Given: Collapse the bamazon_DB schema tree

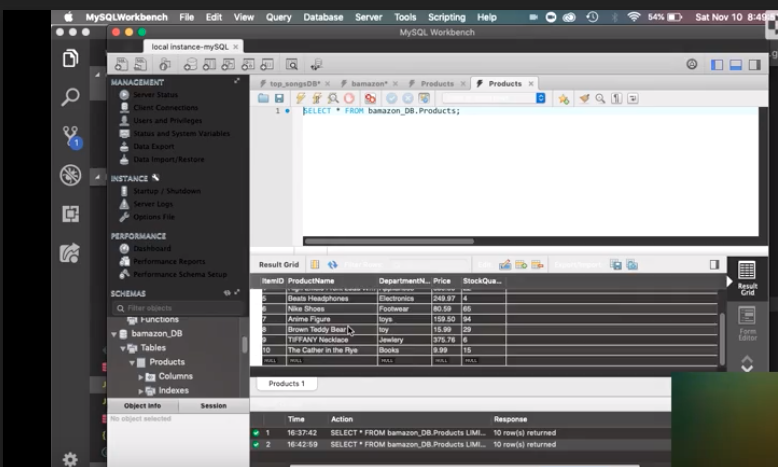Looking at the screenshot, I should (113, 333).
